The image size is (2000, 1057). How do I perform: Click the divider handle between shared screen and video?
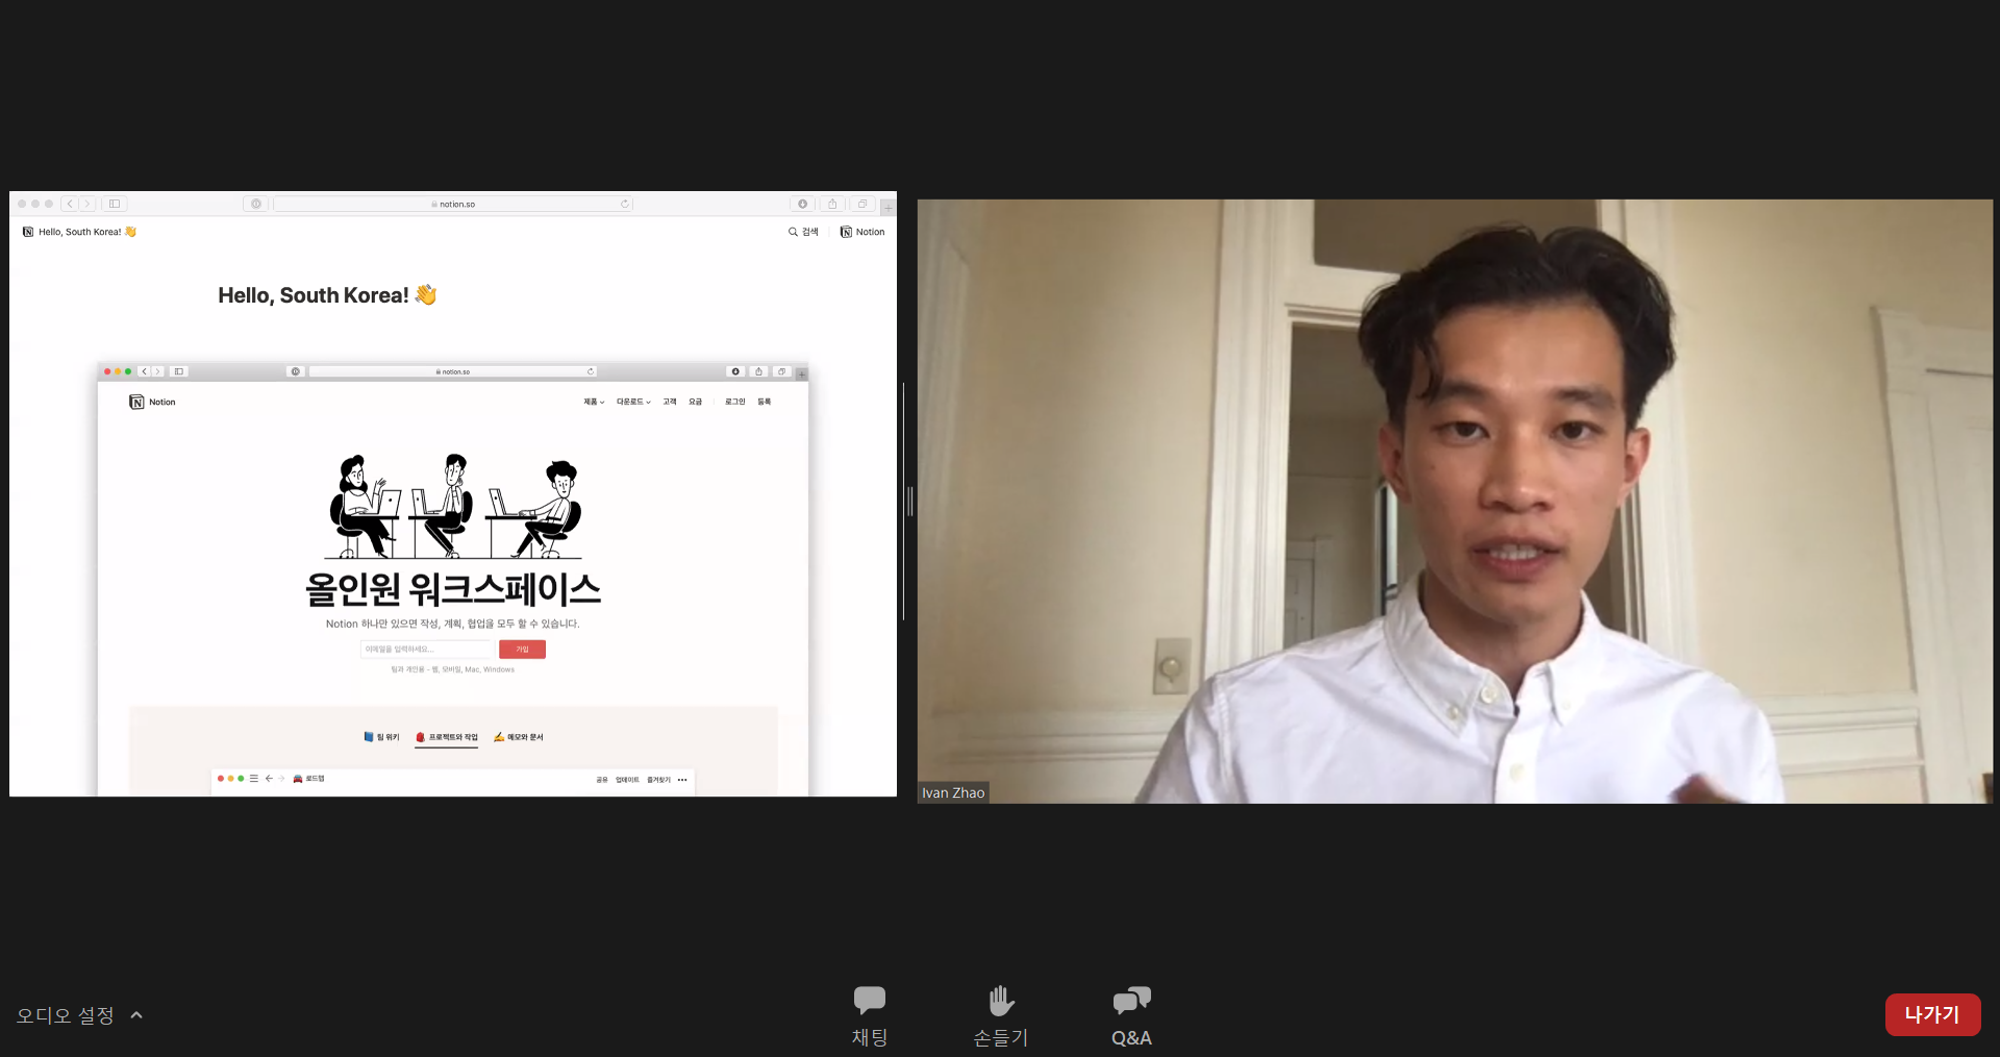(909, 501)
